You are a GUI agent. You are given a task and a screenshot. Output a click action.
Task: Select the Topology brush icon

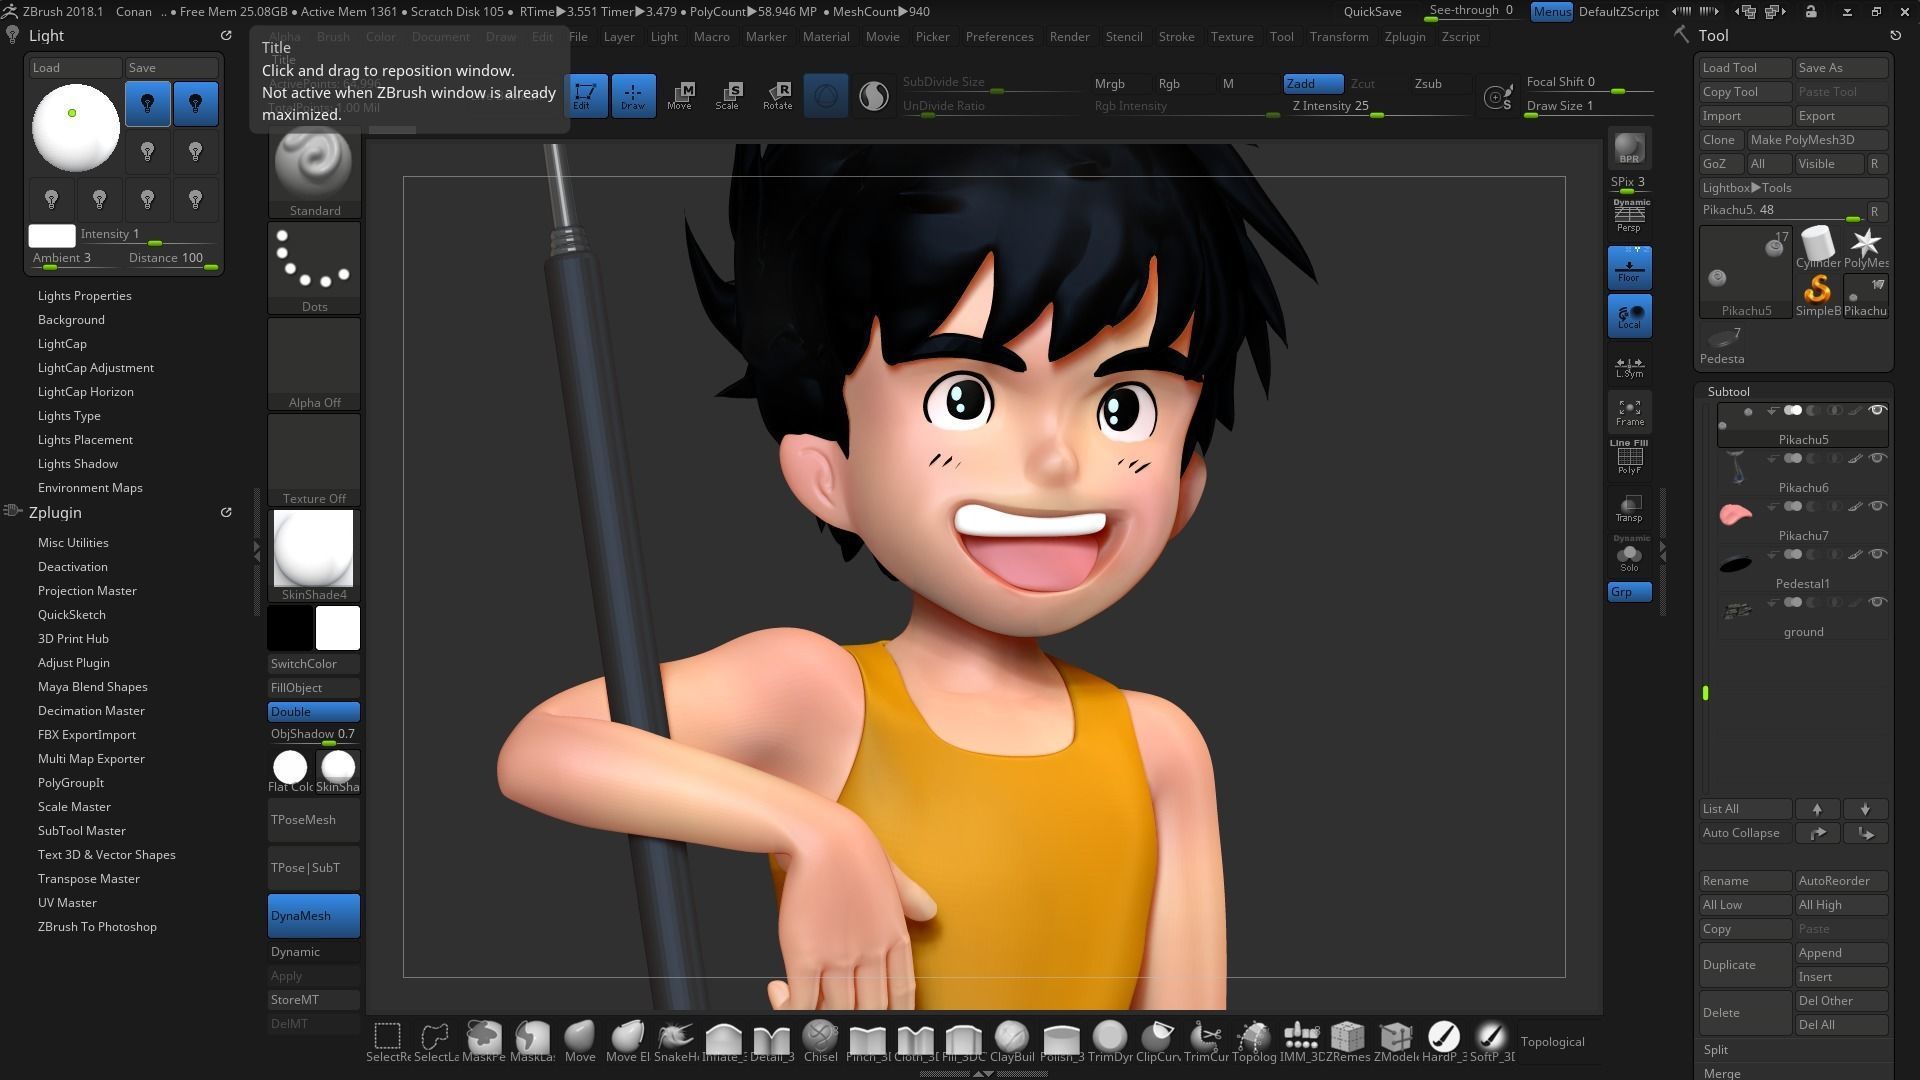(x=1254, y=1041)
